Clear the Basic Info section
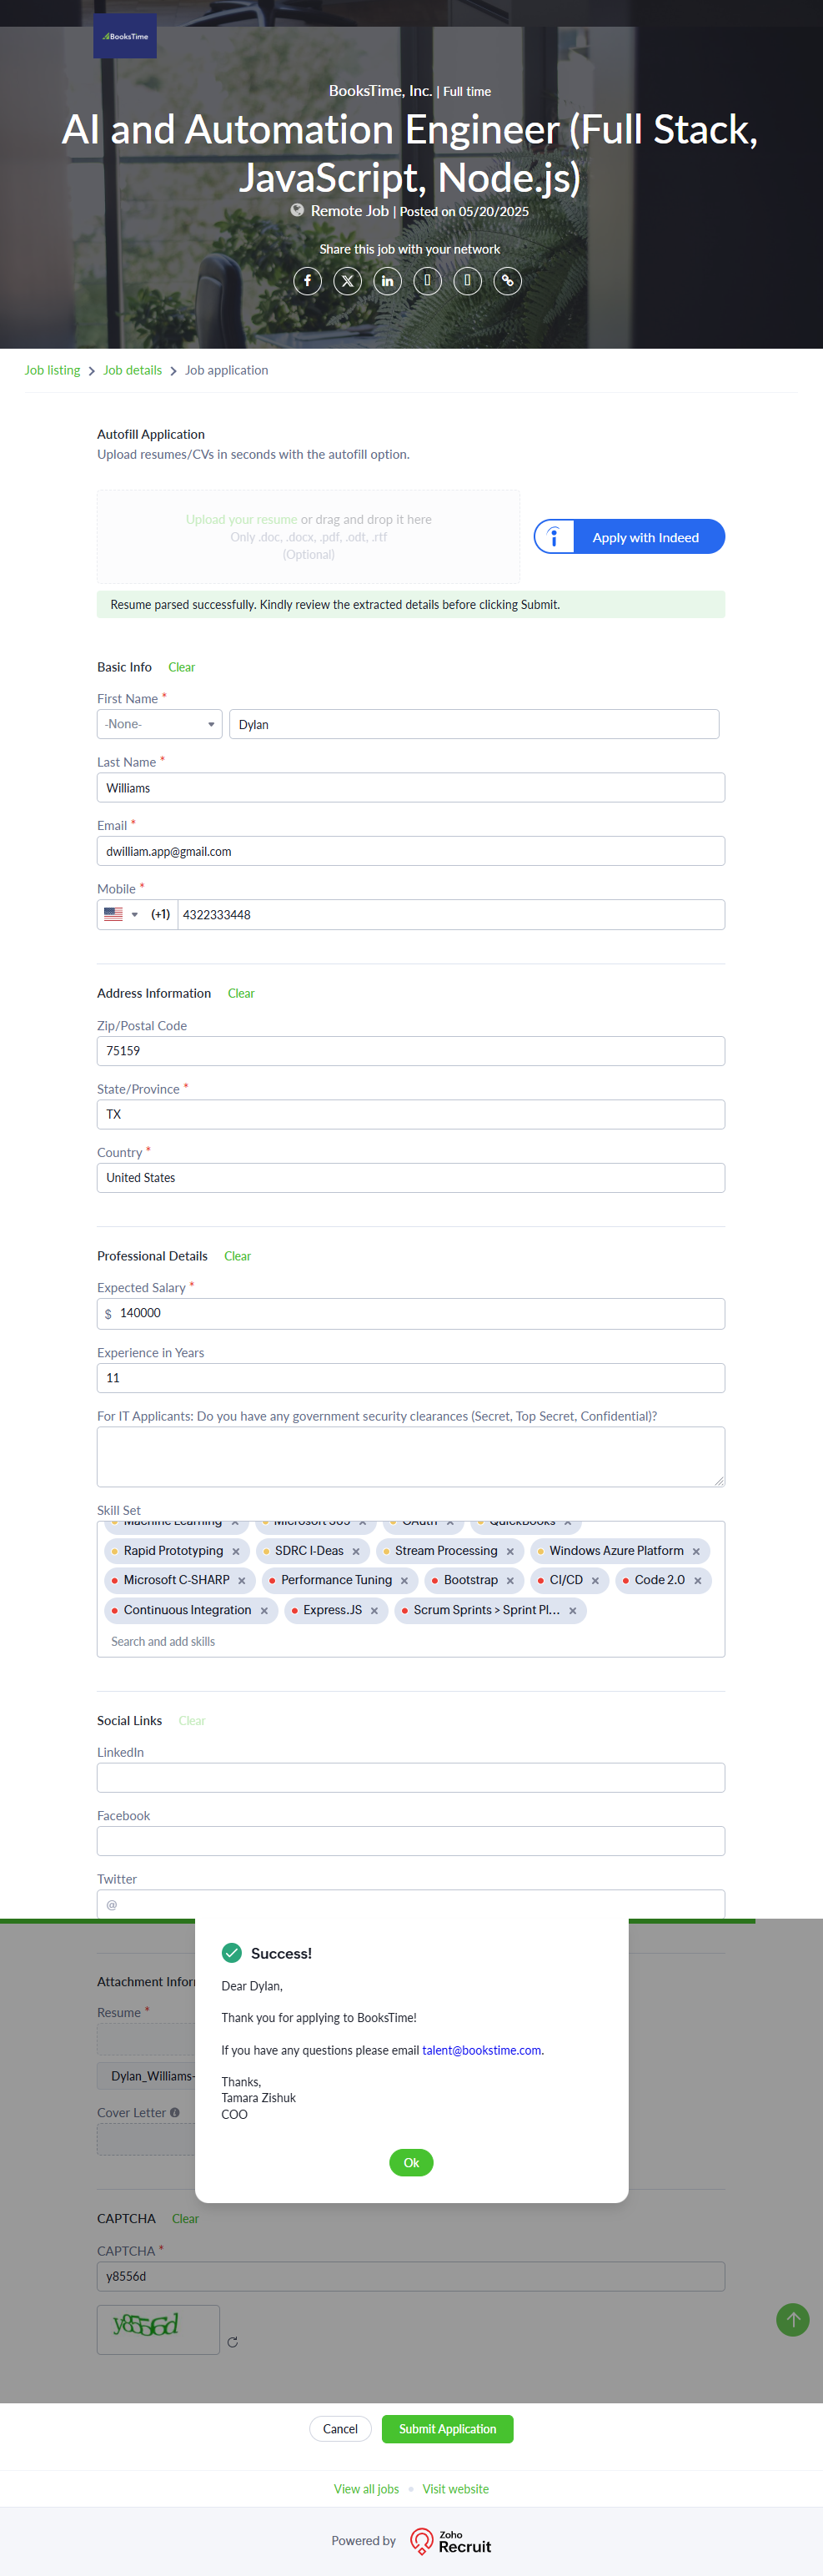 tap(181, 667)
